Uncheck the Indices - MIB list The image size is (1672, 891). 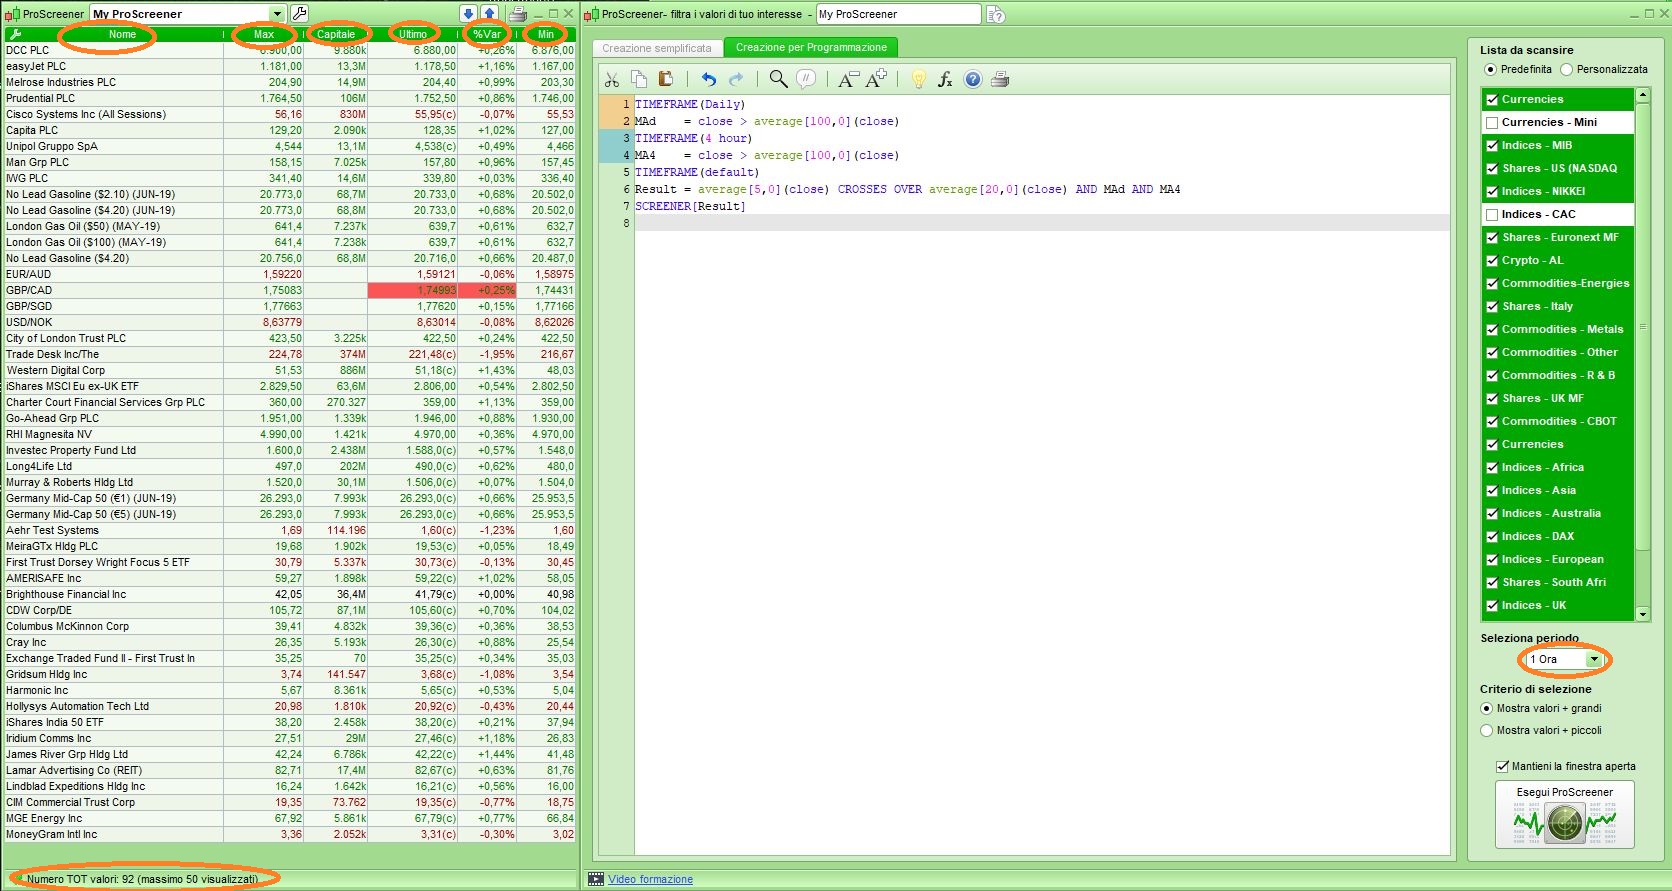[1492, 146]
